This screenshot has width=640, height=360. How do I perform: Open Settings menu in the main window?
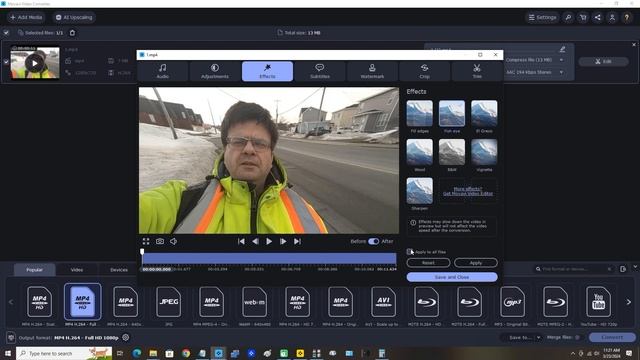pos(542,18)
